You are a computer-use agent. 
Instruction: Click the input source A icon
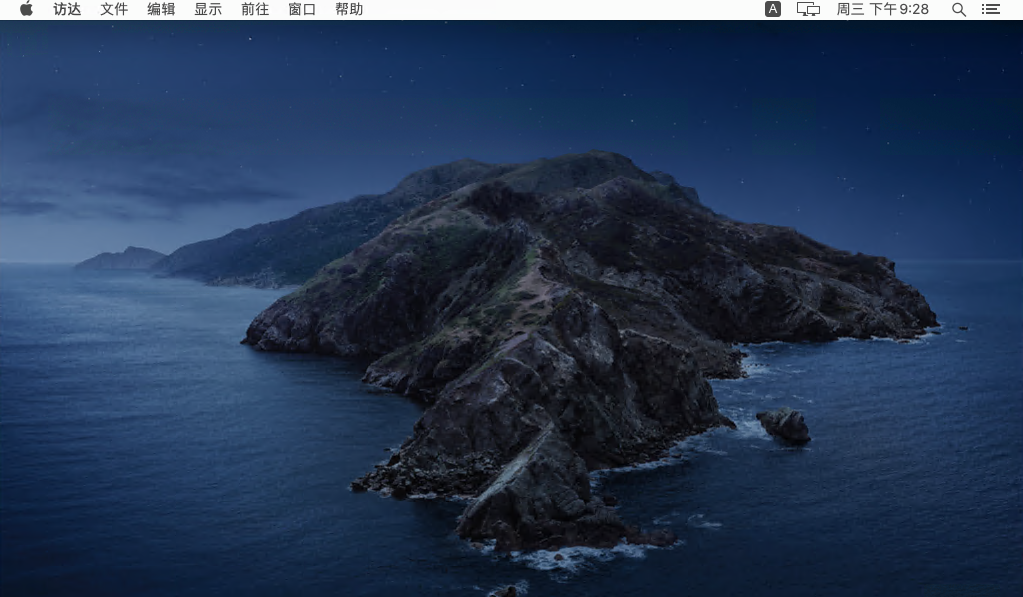coord(772,9)
